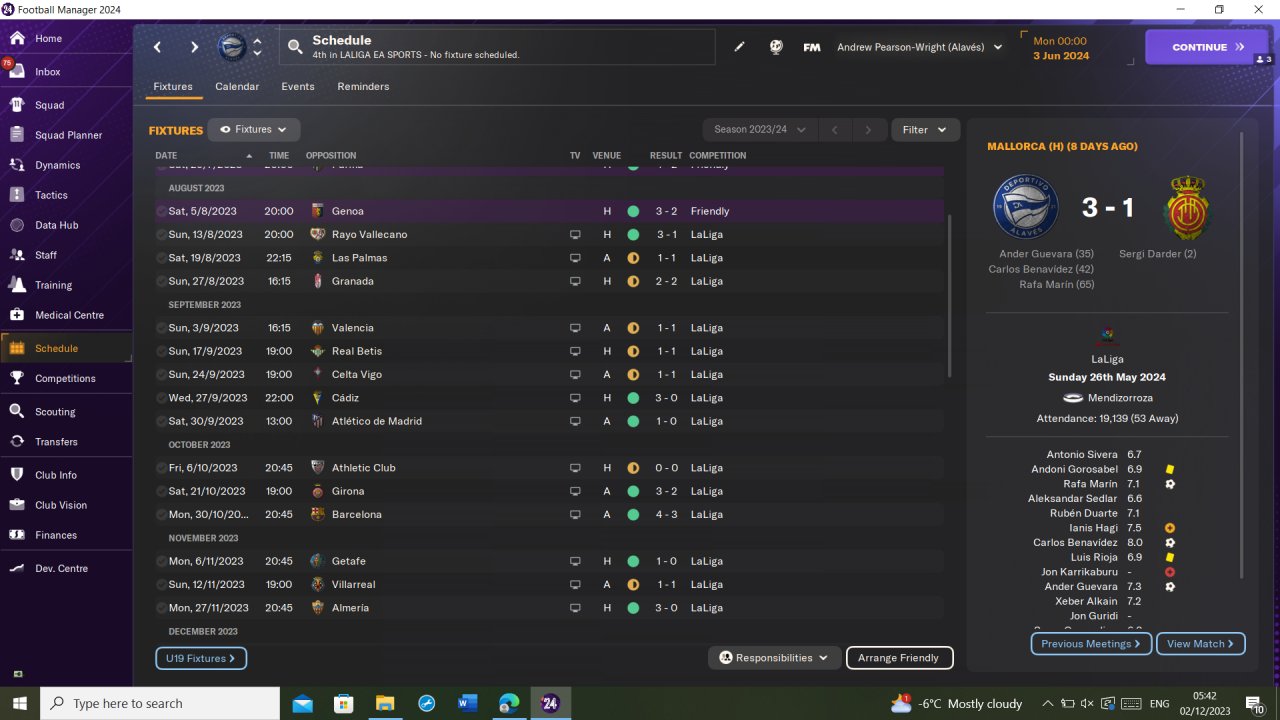Toggle the Barcelona fixture checkmark
The image size is (1280, 720).
tap(162, 514)
